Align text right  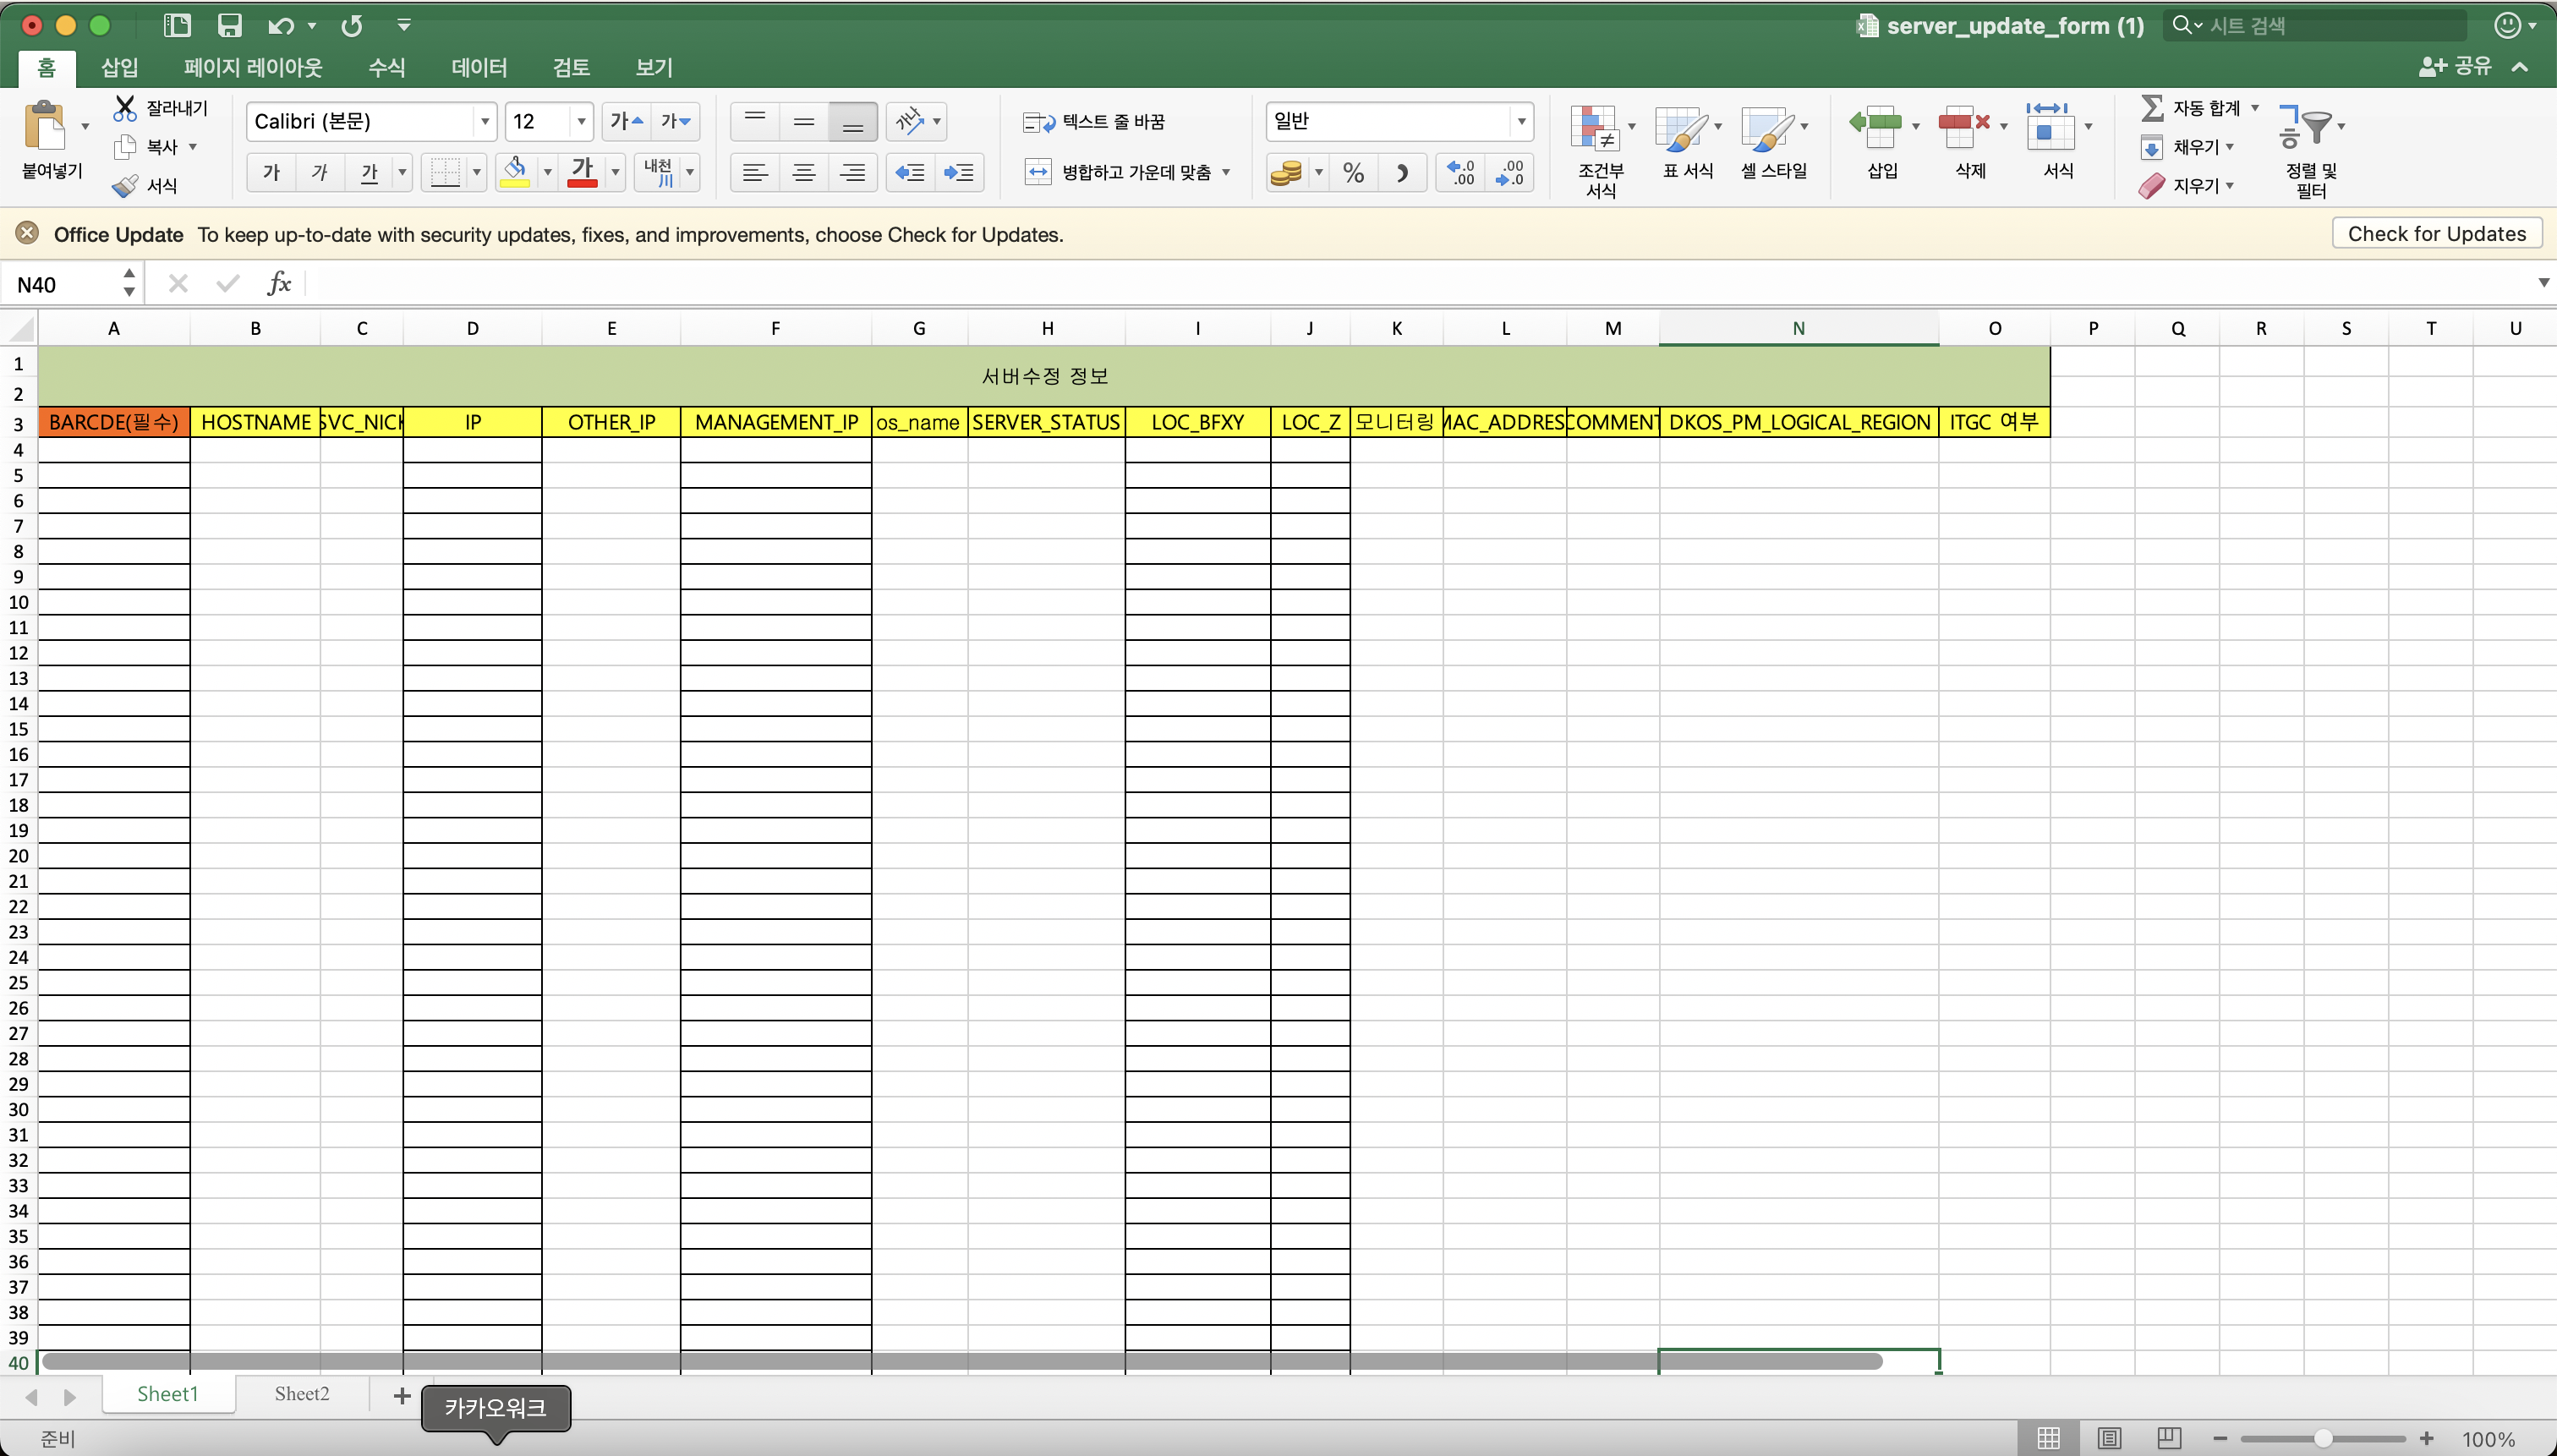coord(853,172)
